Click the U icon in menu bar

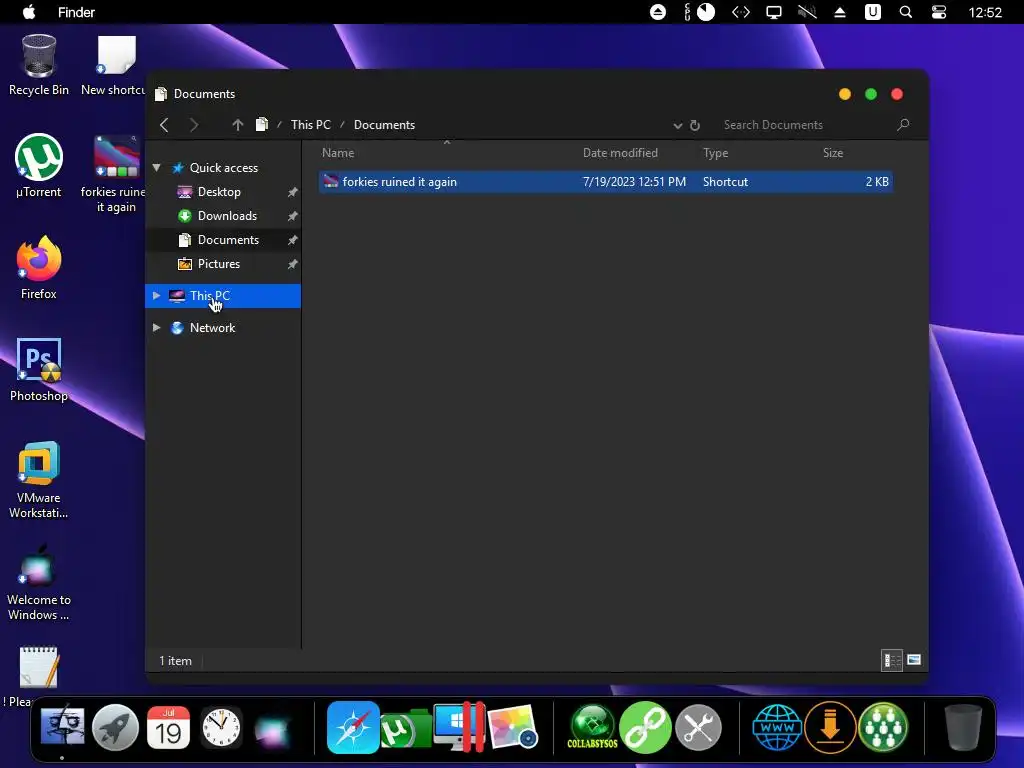(x=872, y=12)
